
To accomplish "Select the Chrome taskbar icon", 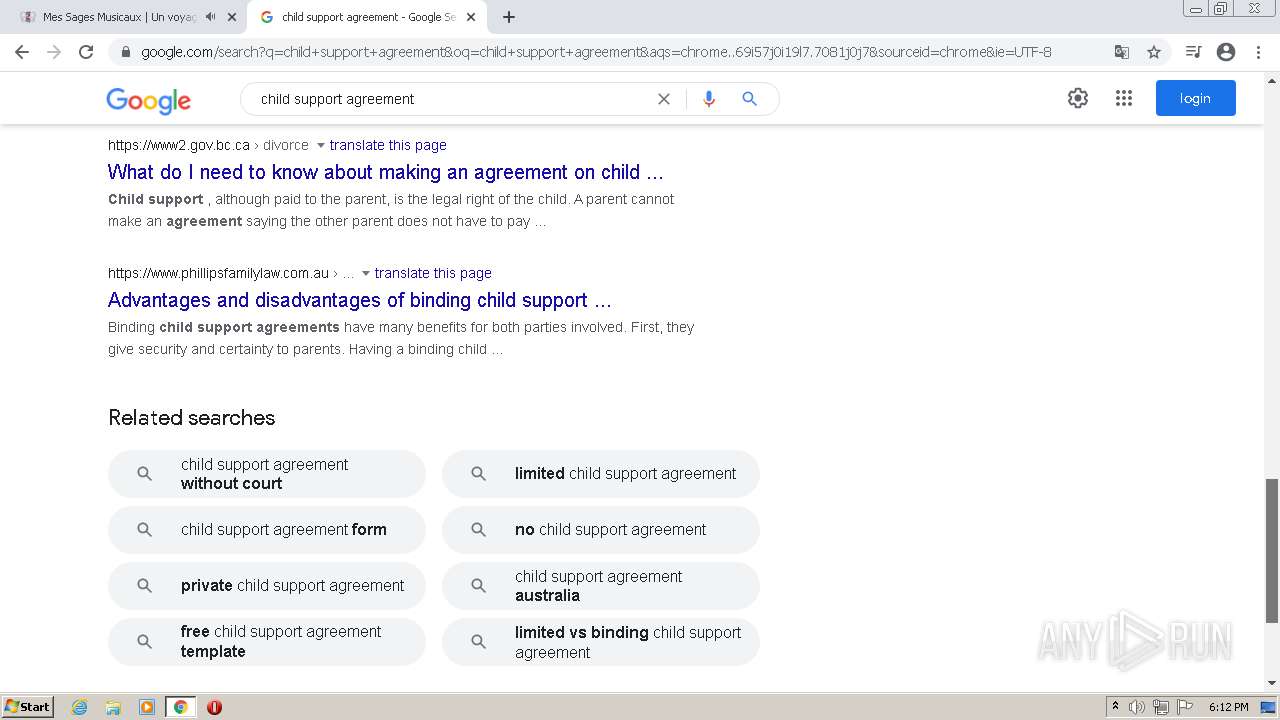I will 181,707.
